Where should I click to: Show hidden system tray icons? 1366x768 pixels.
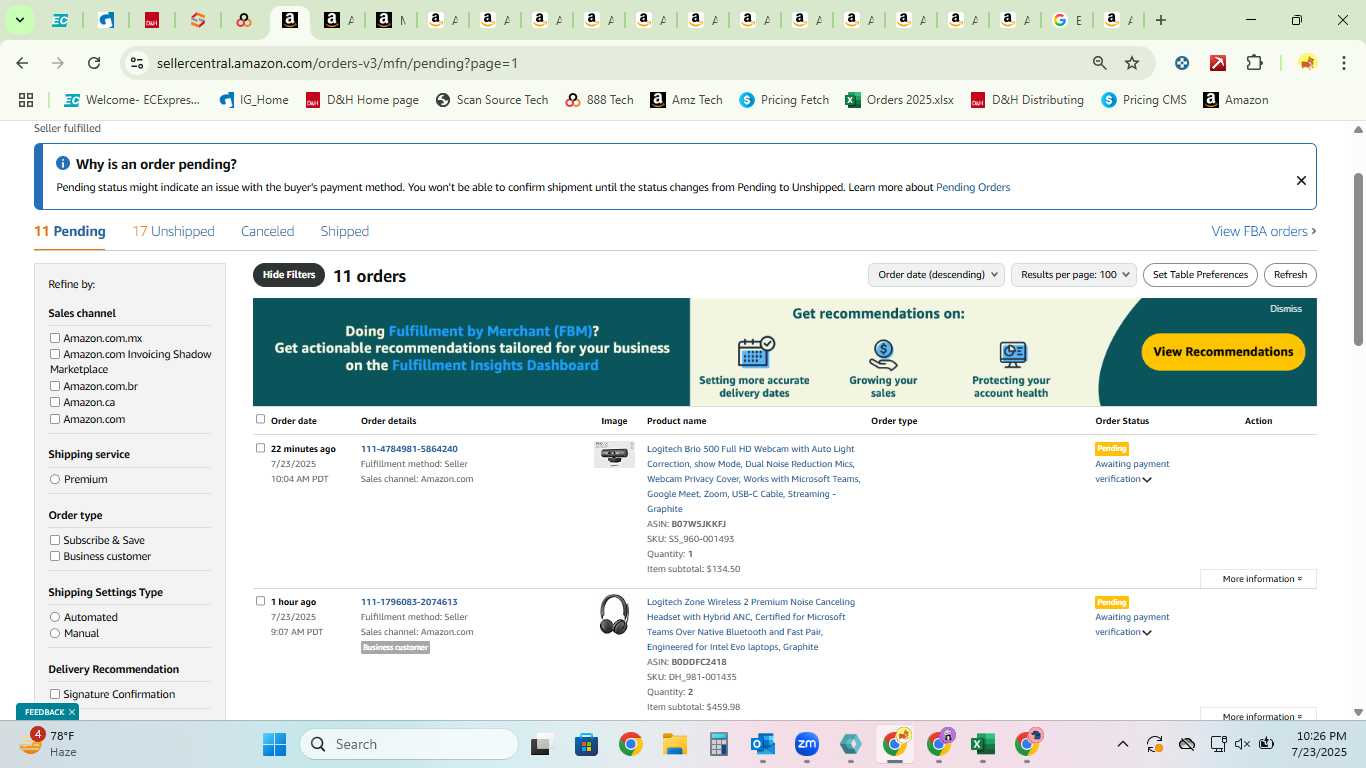click(x=1122, y=744)
